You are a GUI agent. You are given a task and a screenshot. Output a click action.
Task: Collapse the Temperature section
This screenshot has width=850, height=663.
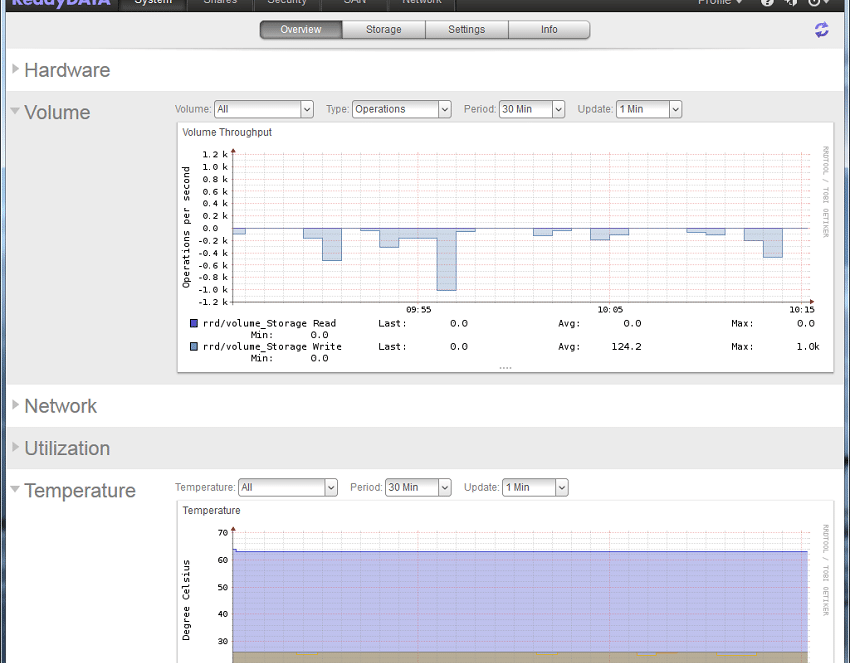click(x=15, y=490)
